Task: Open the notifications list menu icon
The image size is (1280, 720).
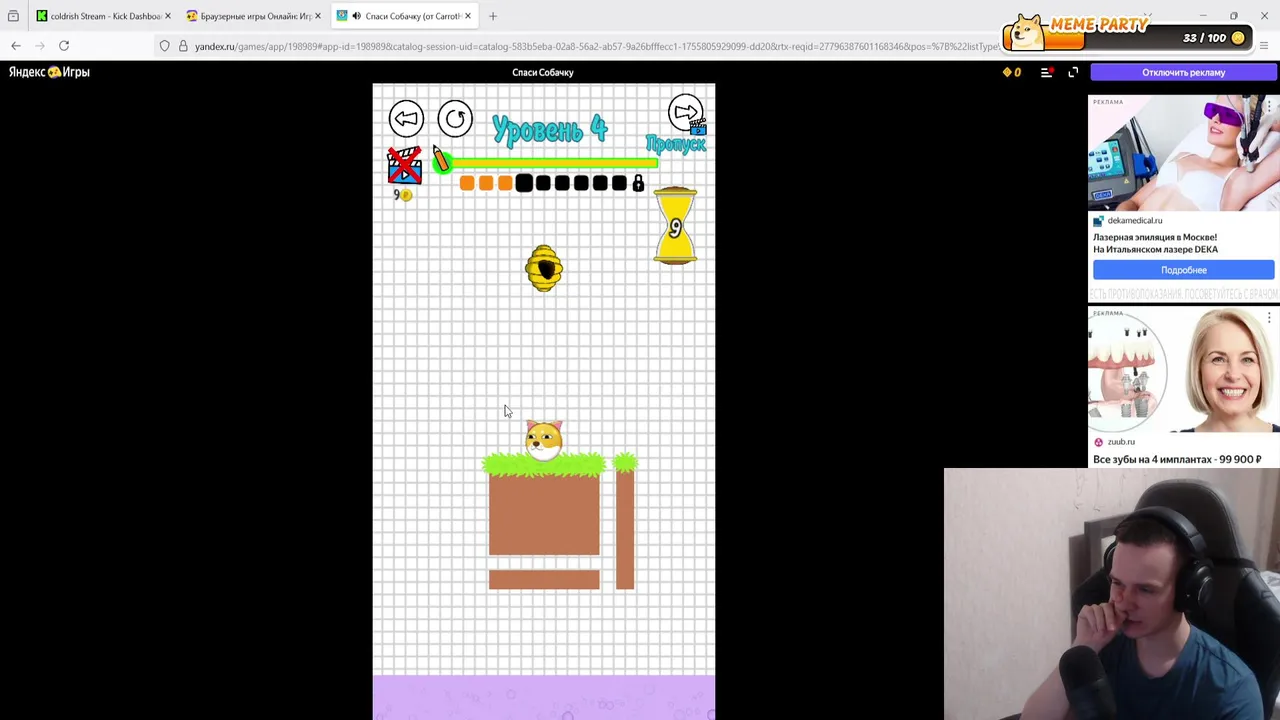Action: [1046, 72]
